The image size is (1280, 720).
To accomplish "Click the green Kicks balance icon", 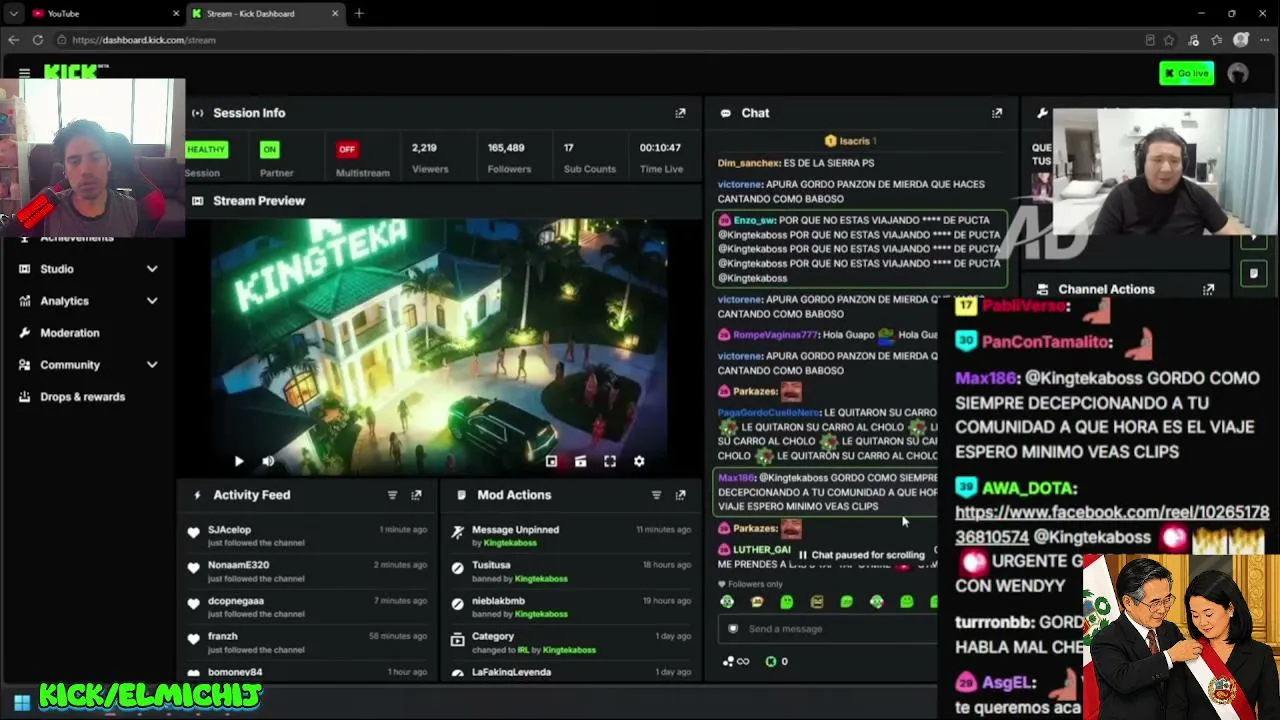I will click(x=770, y=661).
